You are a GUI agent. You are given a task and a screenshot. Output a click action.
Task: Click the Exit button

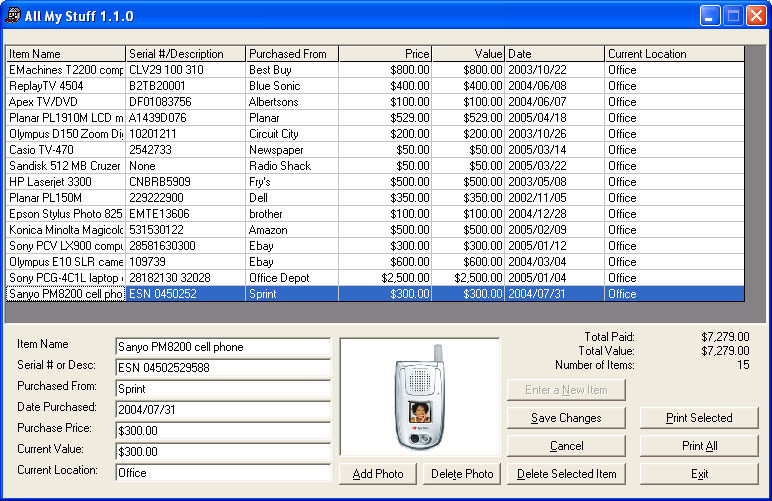(x=699, y=474)
